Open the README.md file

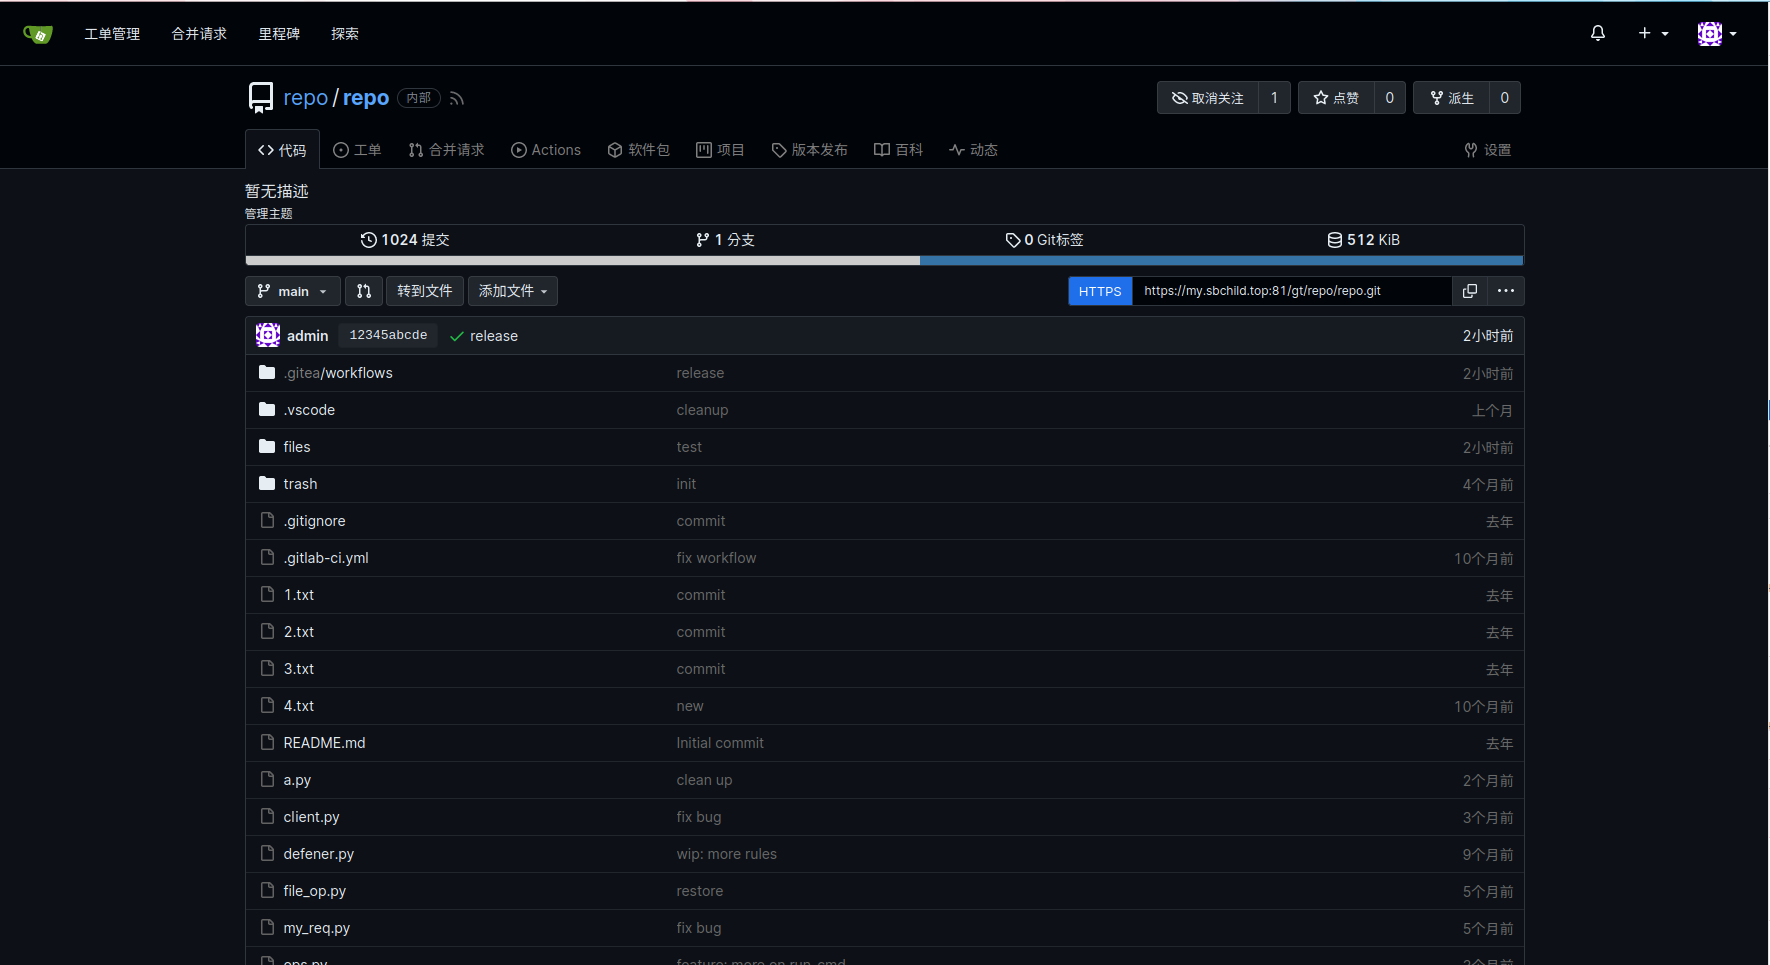[x=324, y=742]
